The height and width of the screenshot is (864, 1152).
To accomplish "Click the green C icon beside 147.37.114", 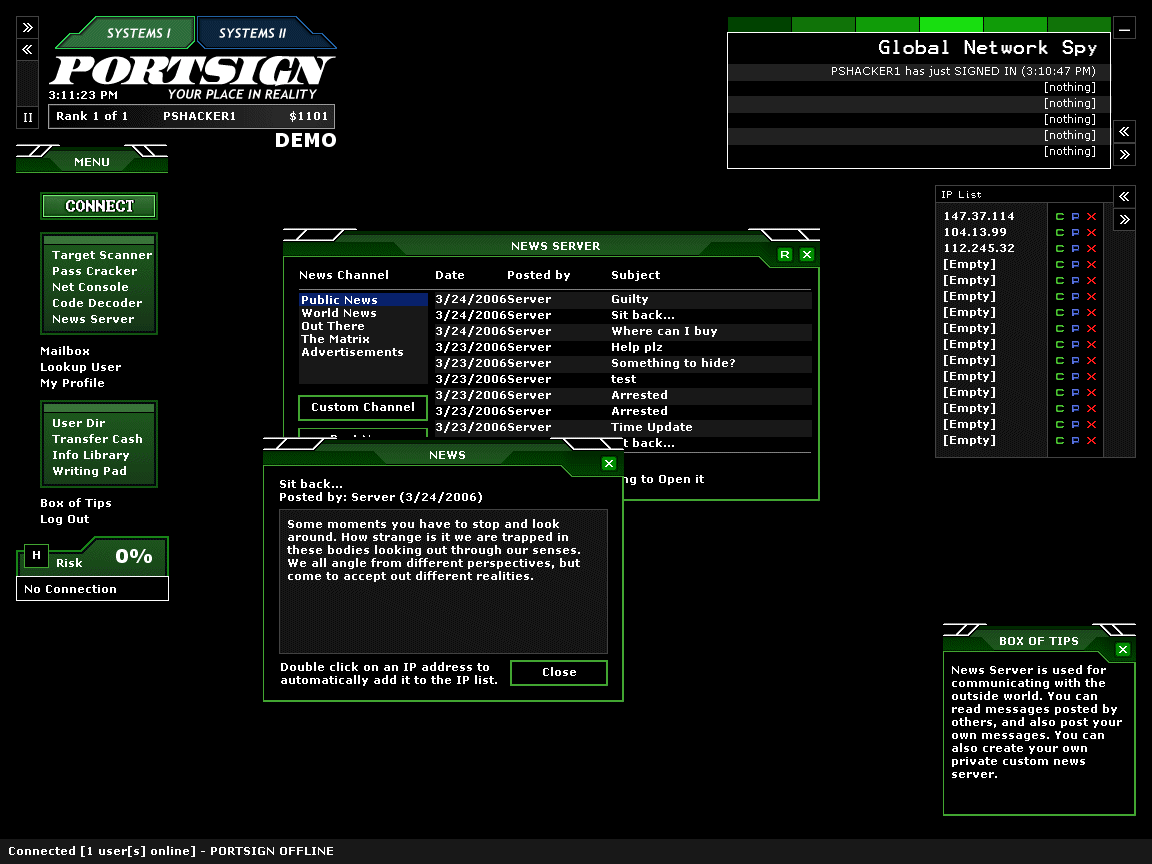I will click(1060, 217).
